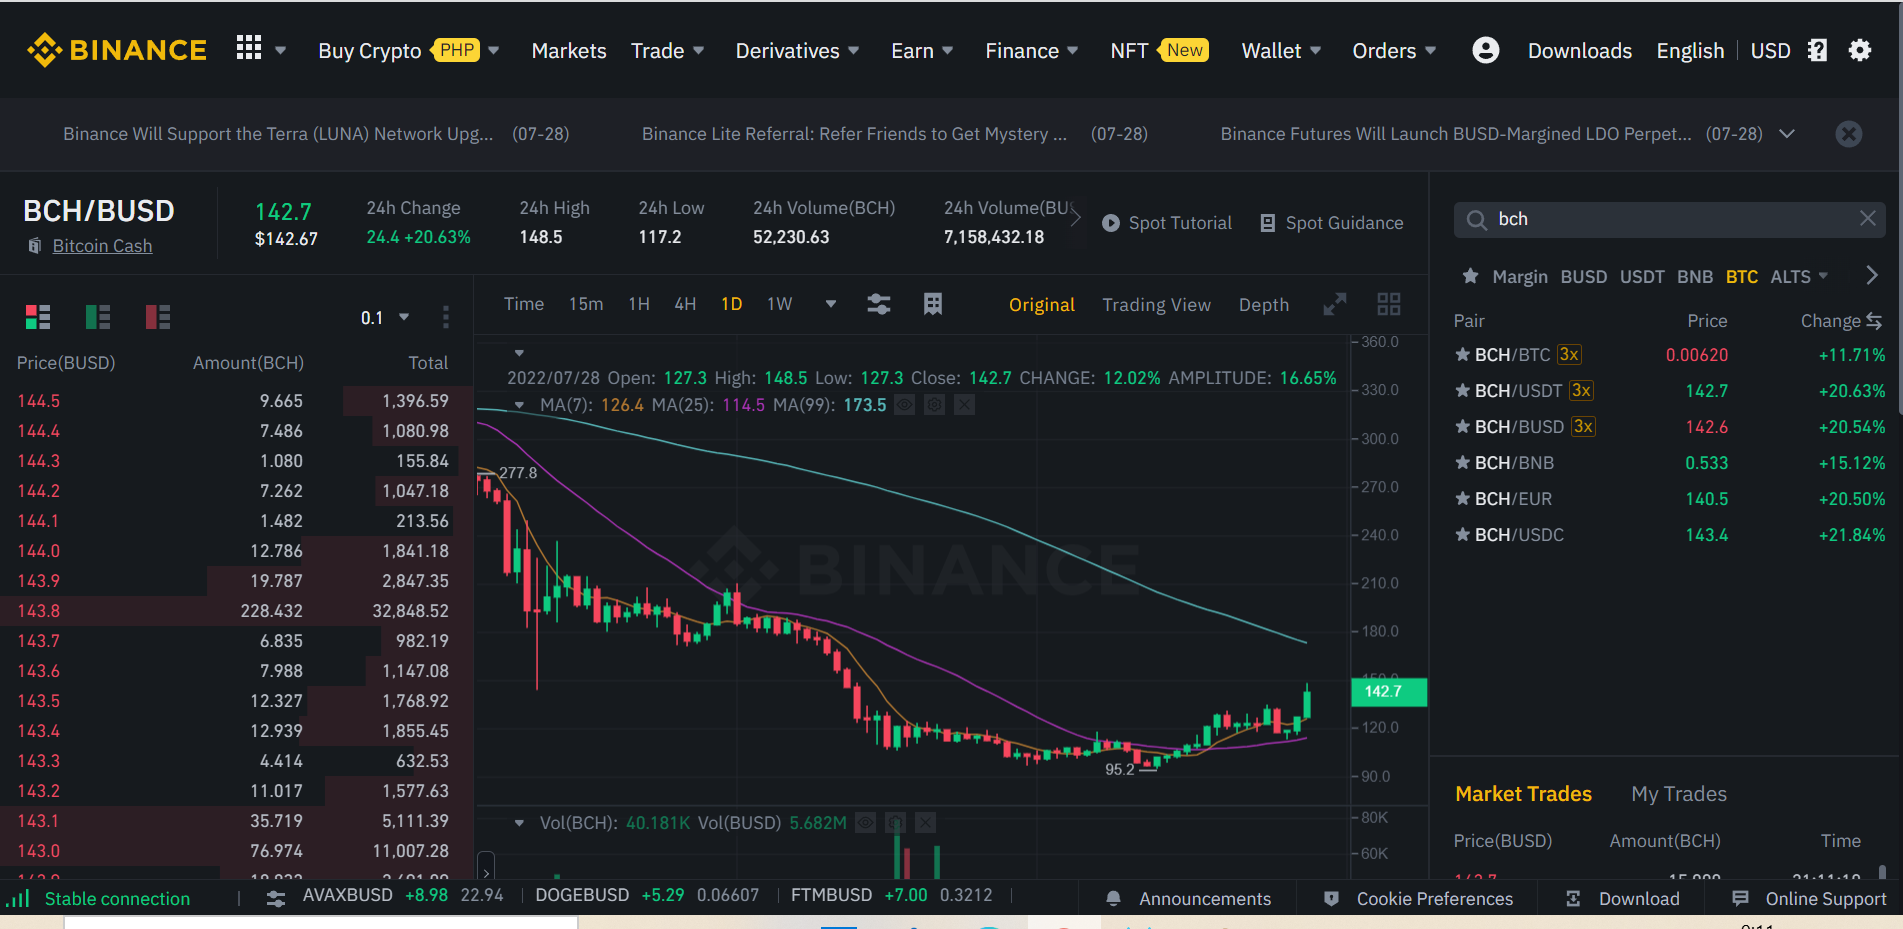Expand the Earn menu
1903x929 pixels.
click(922, 51)
